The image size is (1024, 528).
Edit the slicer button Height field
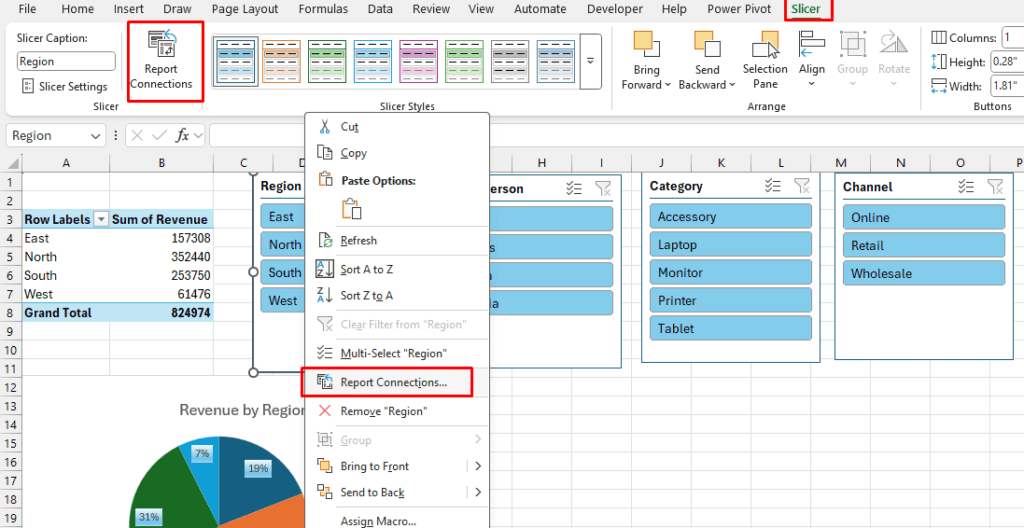pos(1006,62)
